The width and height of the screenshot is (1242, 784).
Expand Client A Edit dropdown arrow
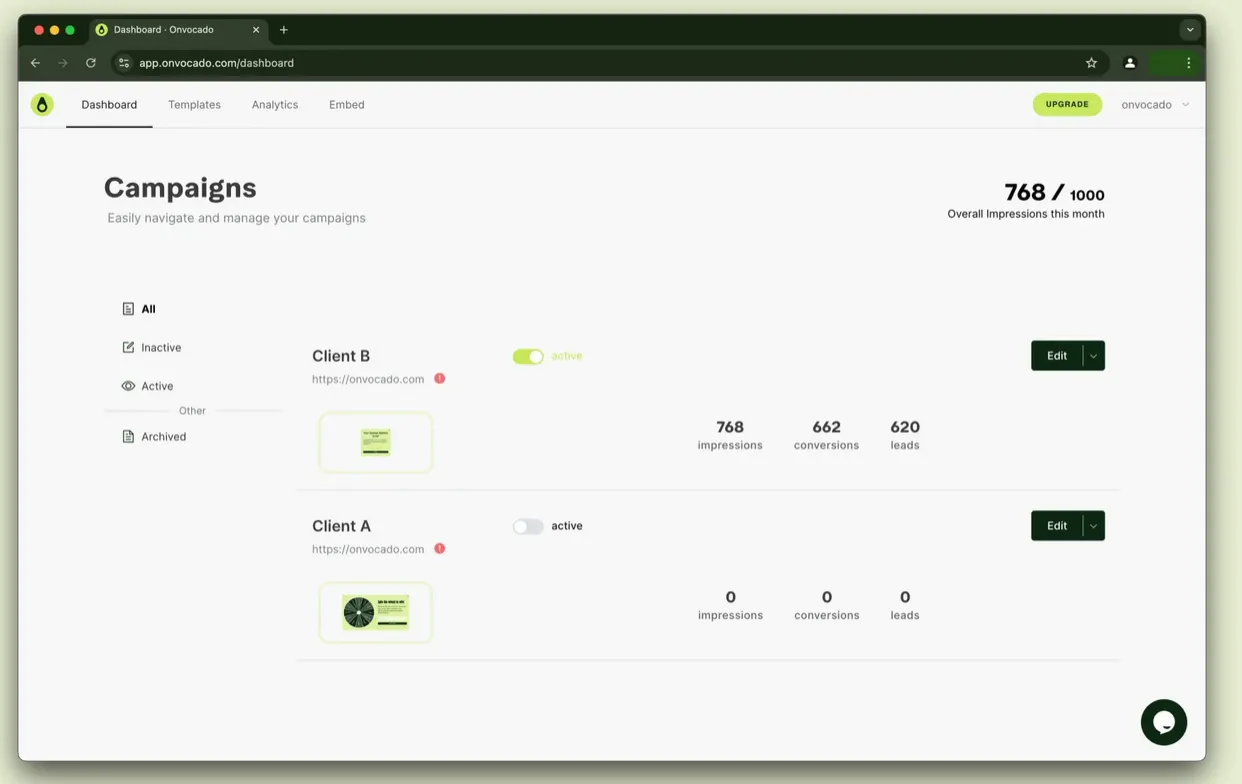point(1094,526)
